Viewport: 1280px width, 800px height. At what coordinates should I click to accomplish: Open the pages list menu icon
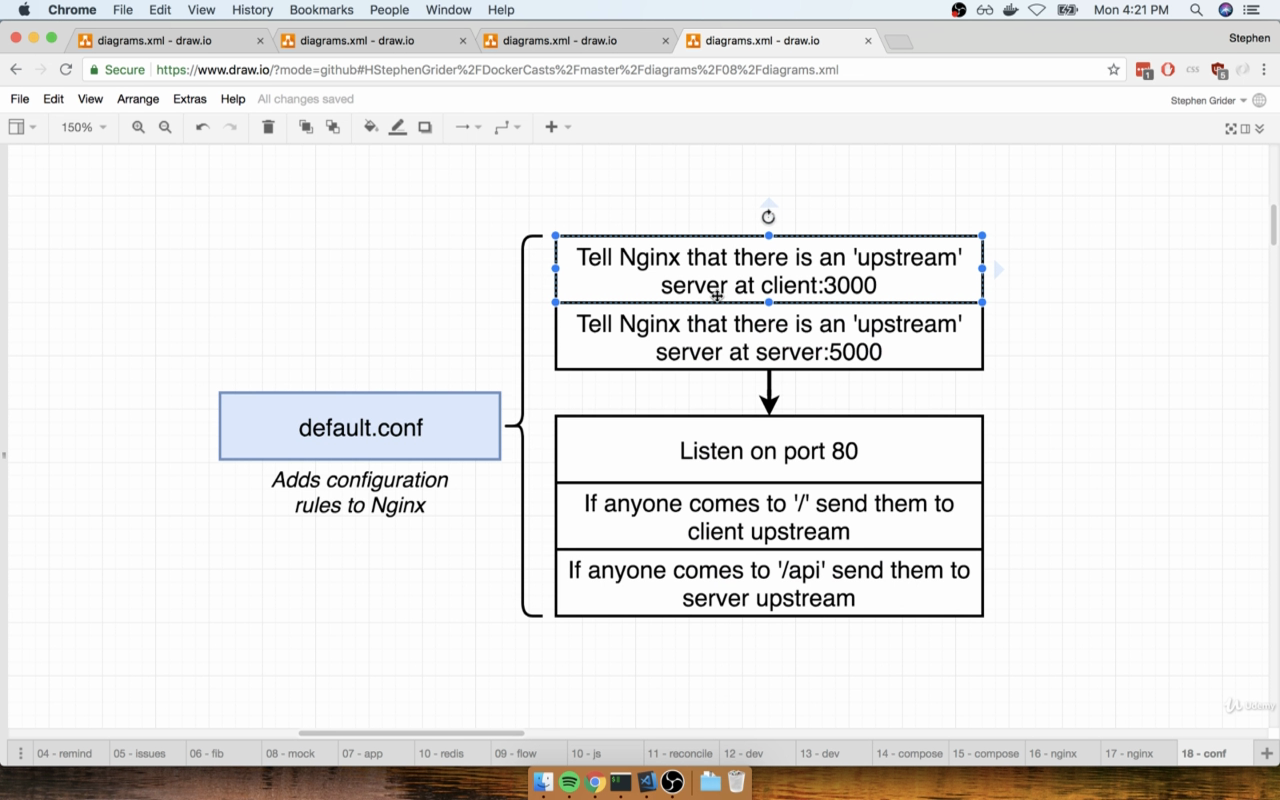(19, 753)
